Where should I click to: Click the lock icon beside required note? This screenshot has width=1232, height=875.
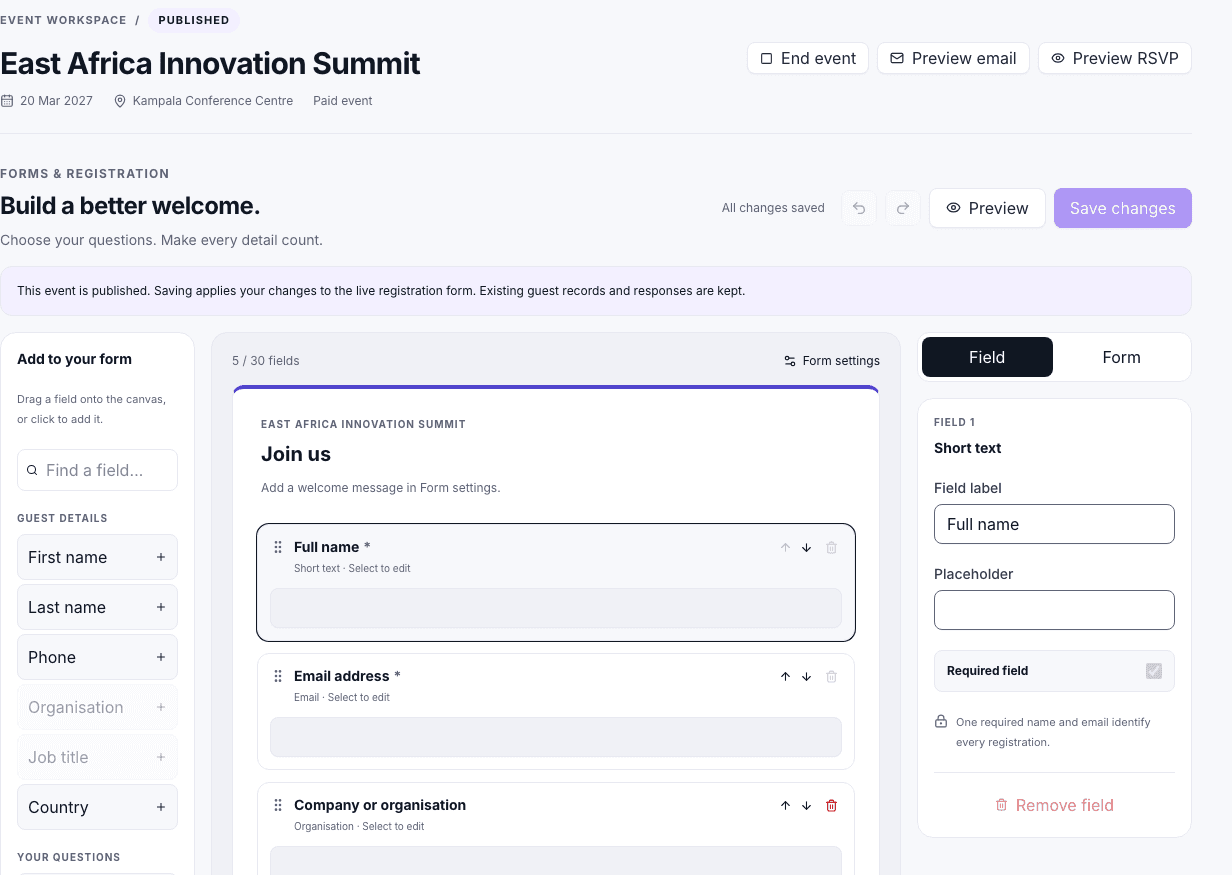pos(941,721)
